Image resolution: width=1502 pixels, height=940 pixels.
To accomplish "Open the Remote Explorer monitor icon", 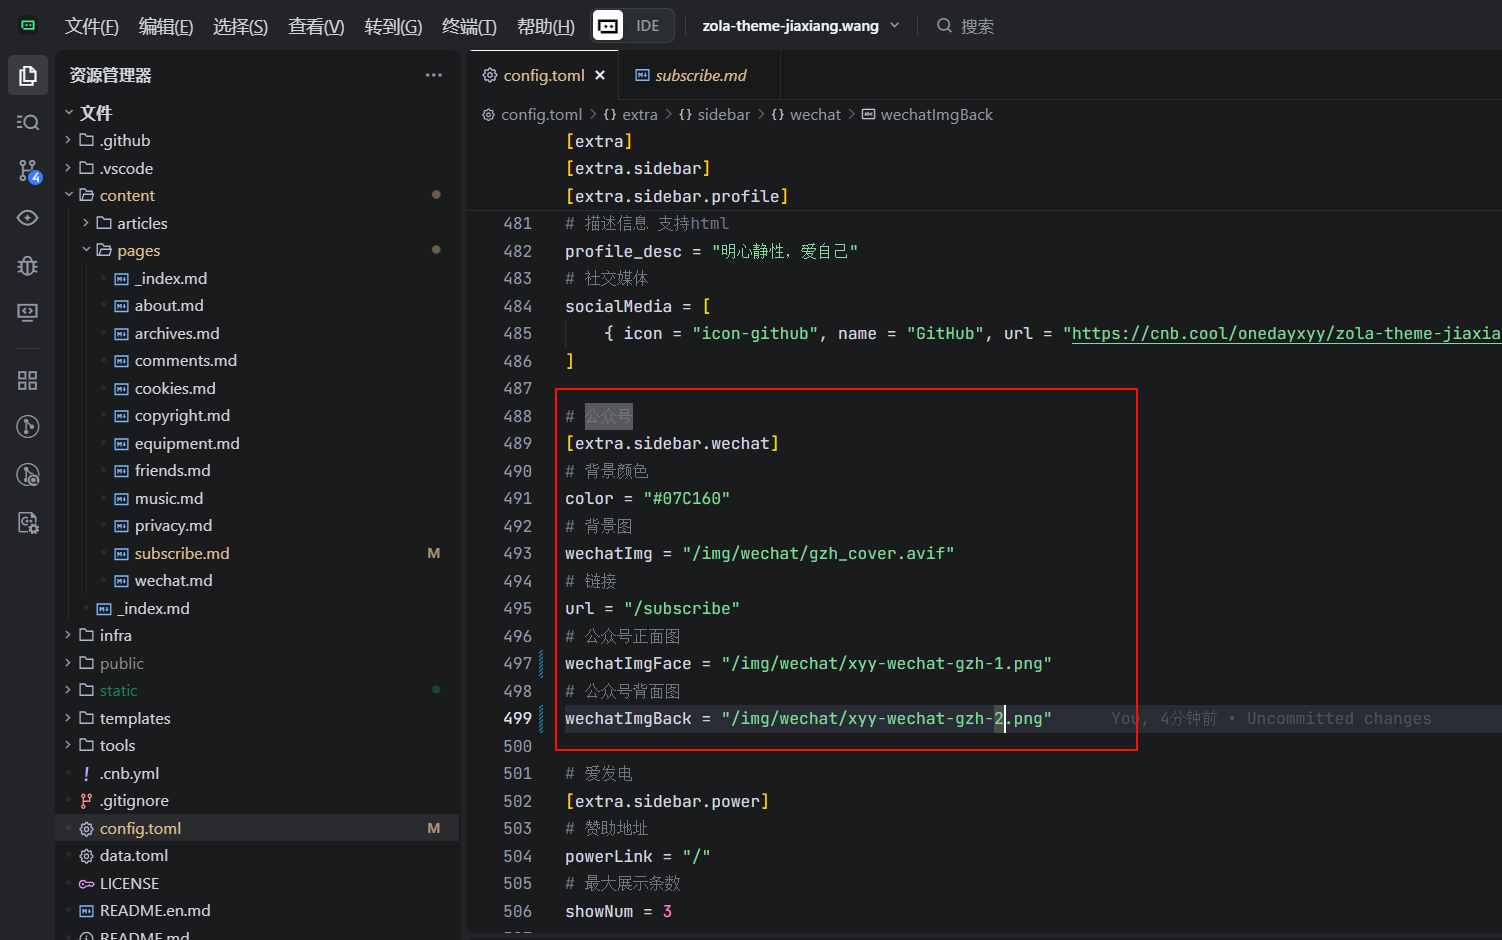I will 28,312.
